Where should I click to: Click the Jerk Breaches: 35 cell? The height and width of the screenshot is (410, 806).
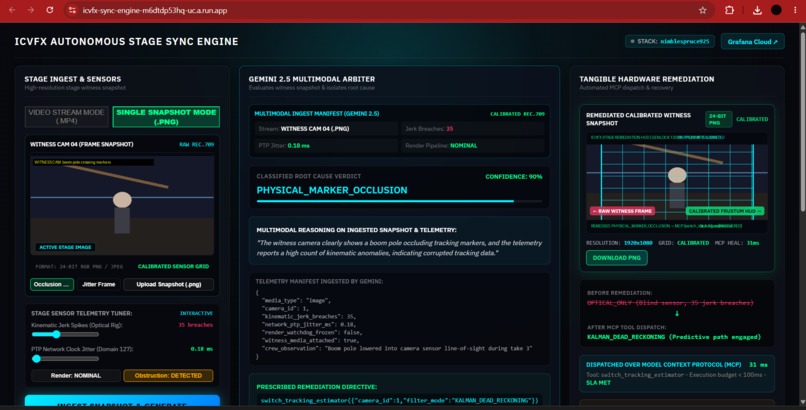click(x=472, y=128)
